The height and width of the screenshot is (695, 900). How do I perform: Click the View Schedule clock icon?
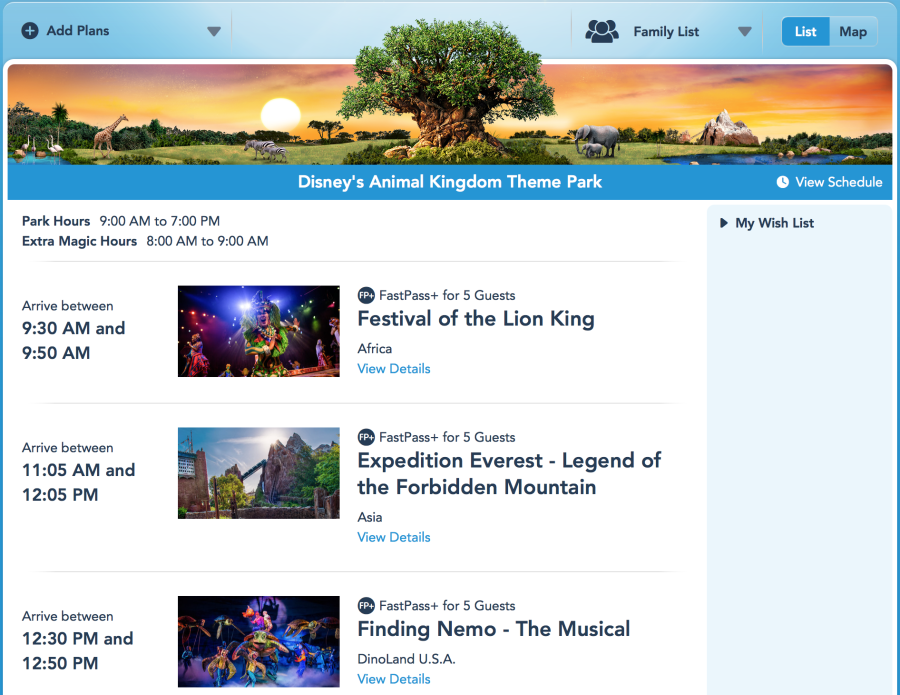pos(782,182)
